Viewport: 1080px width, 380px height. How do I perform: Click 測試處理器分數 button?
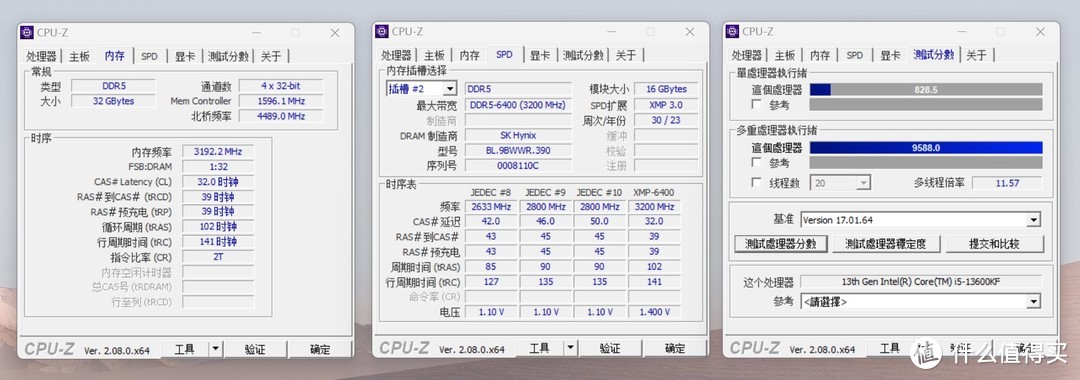pos(780,244)
